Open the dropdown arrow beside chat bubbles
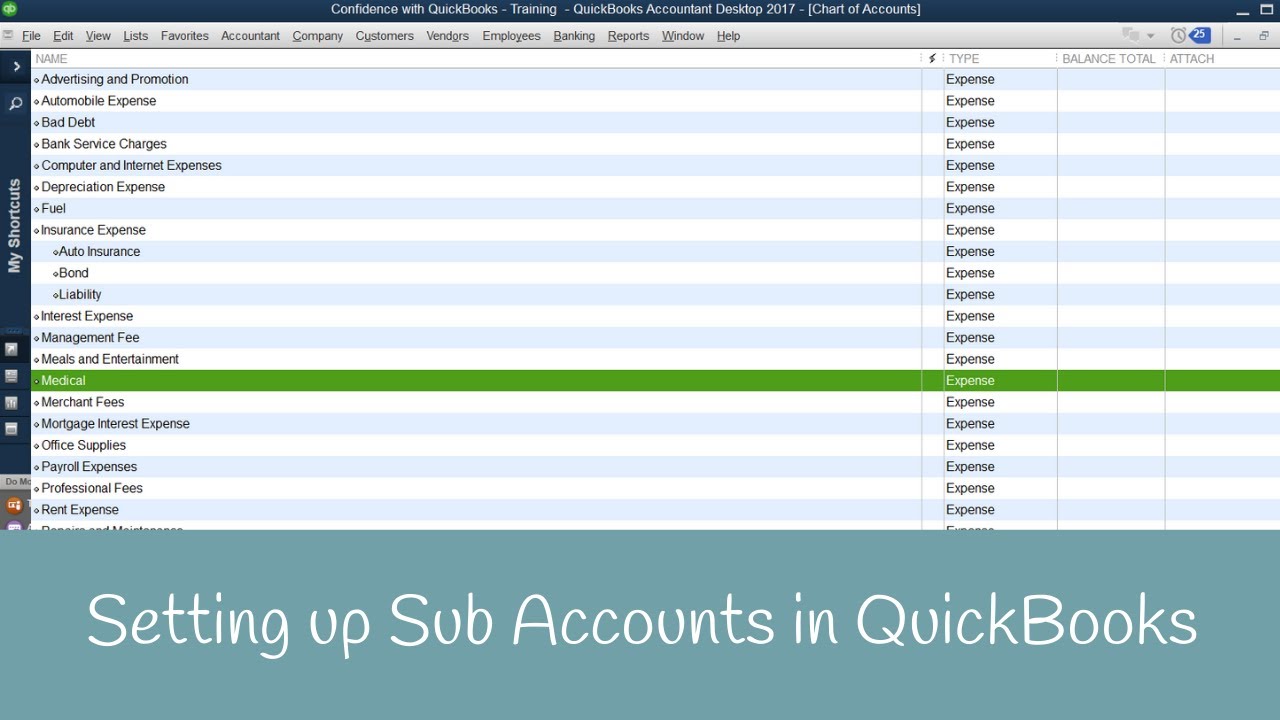This screenshot has width=1280, height=720. click(1150, 36)
